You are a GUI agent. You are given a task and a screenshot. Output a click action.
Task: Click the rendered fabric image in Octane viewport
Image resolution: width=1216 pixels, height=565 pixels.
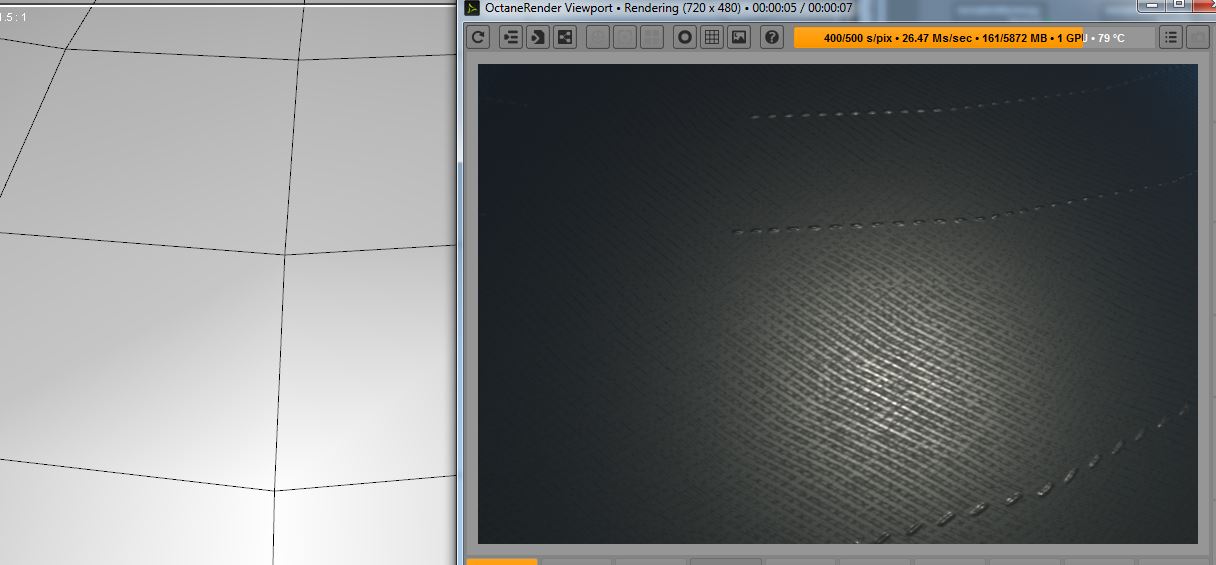tap(837, 304)
